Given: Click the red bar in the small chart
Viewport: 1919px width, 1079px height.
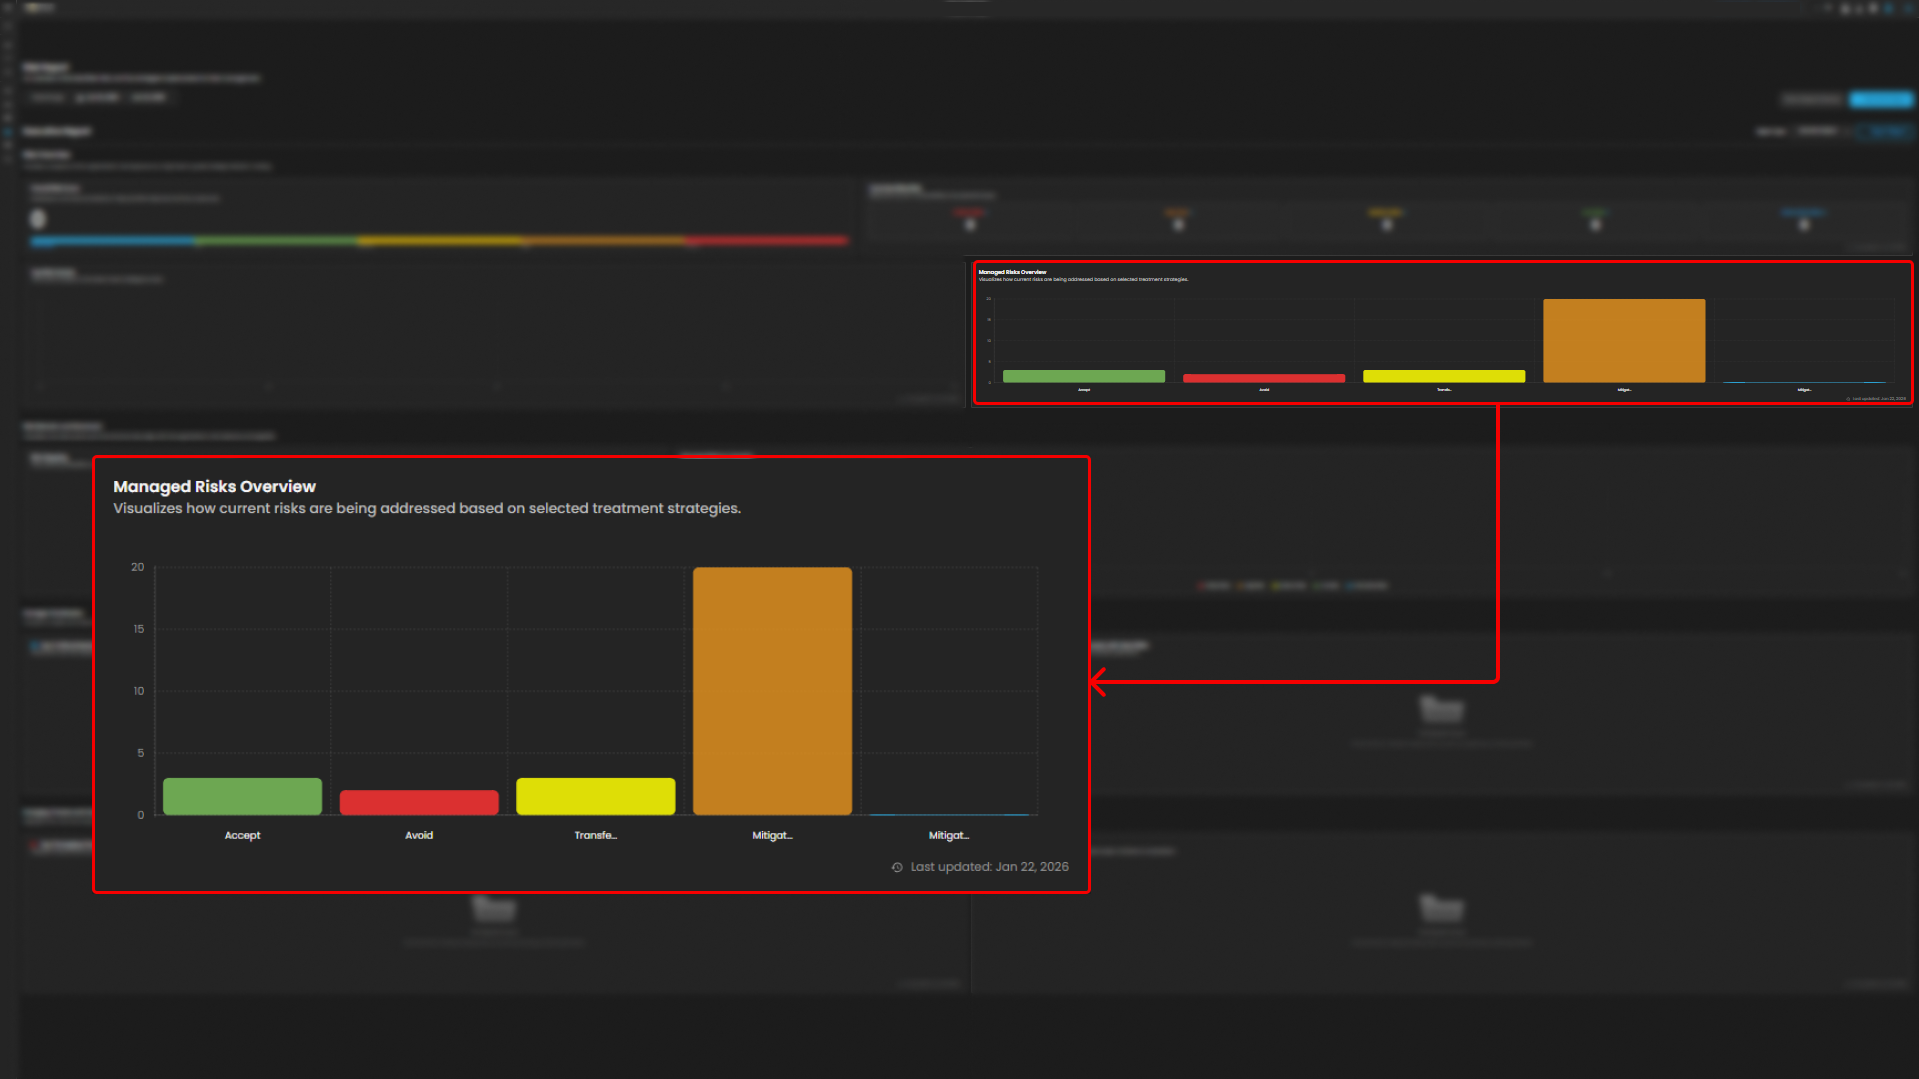Looking at the screenshot, I should point(1263,378).
